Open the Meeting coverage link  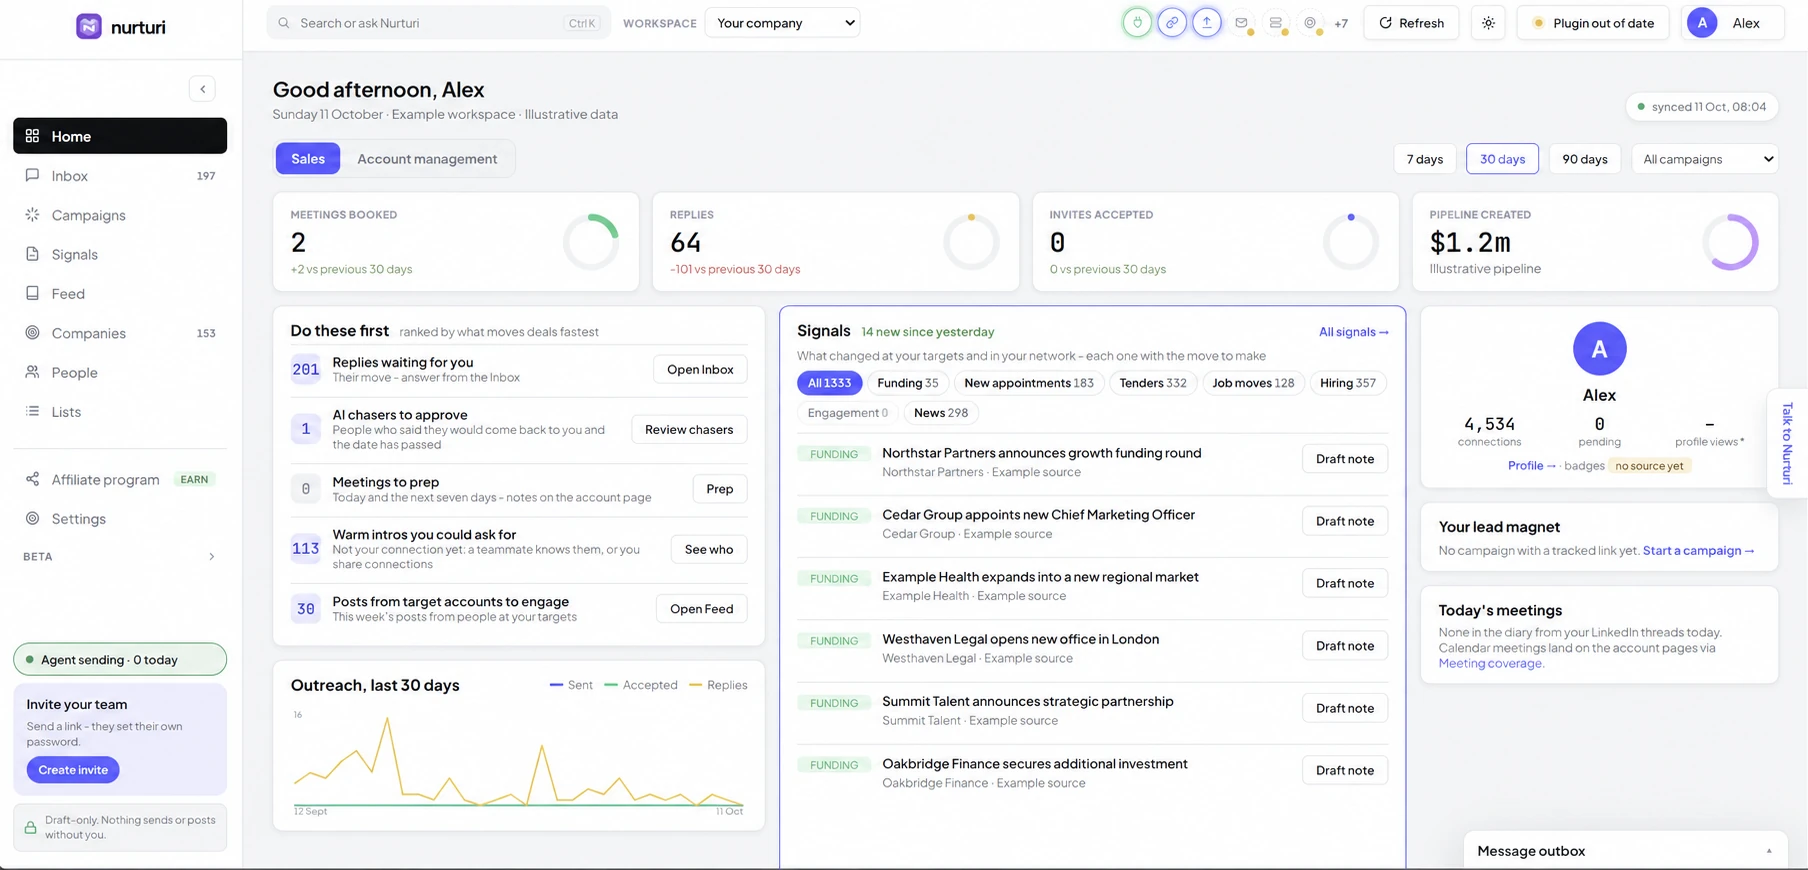pyautogui.click(x=1491, y=664)
